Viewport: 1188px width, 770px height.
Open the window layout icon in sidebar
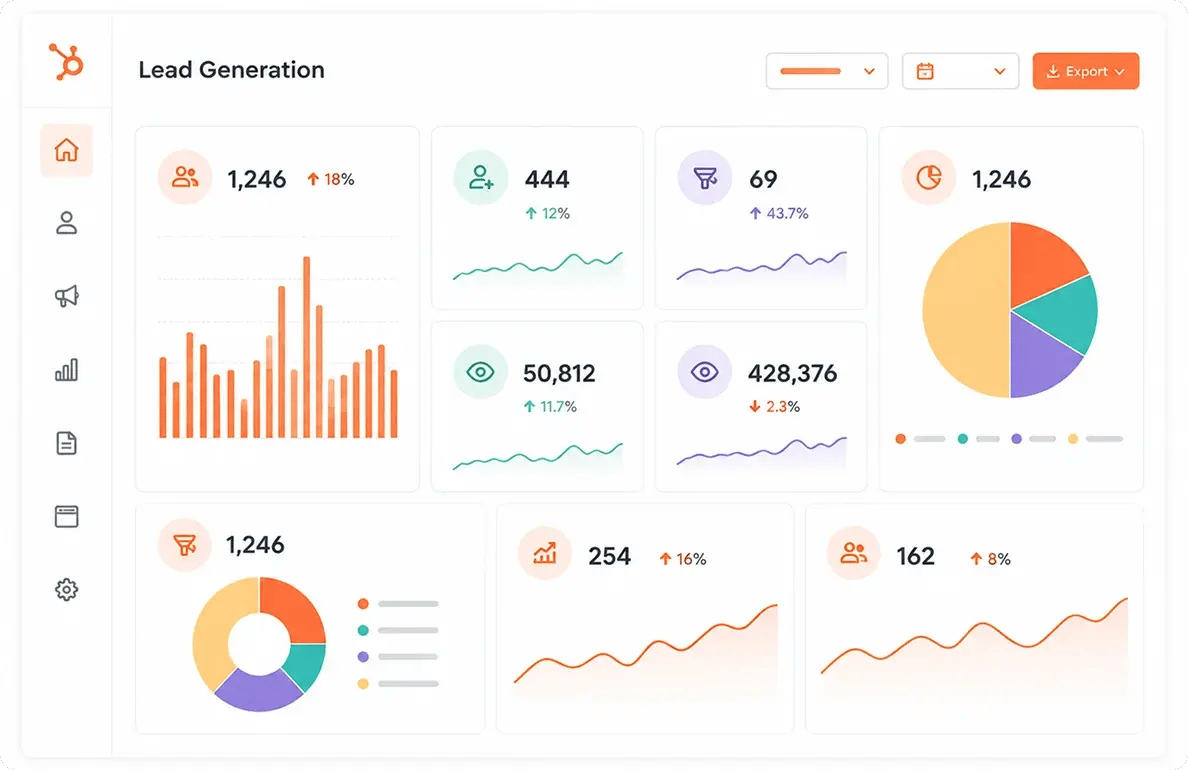point(67,517)
